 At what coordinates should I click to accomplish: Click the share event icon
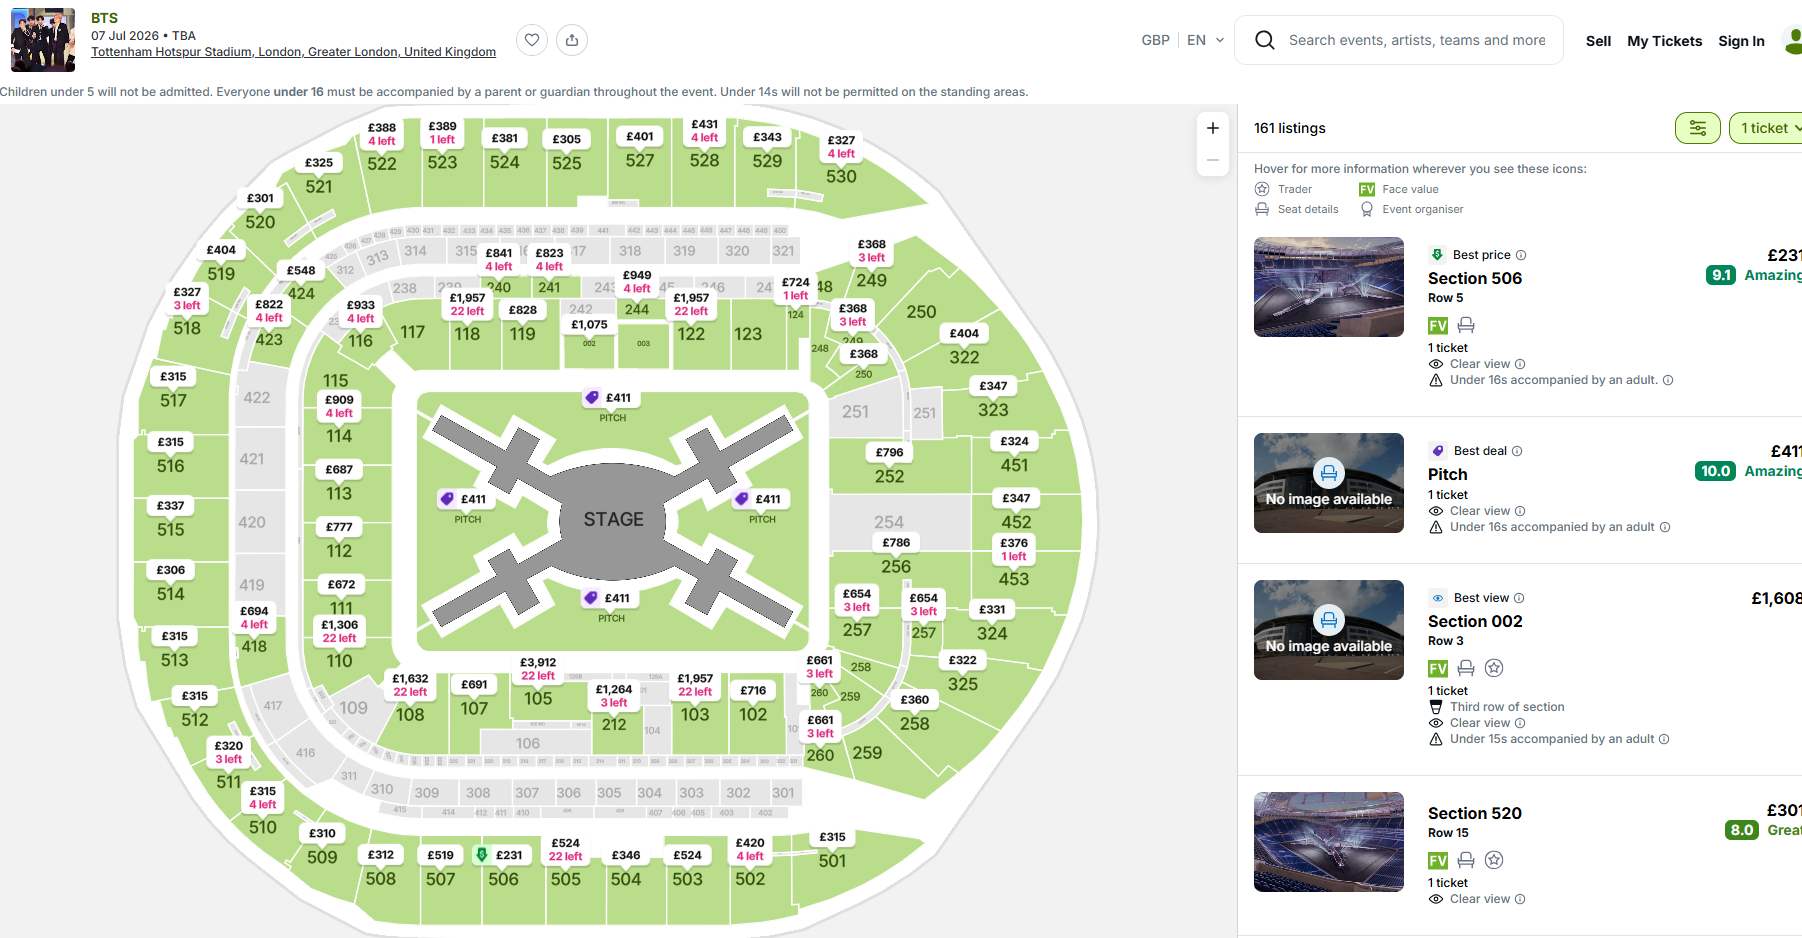pyautogui.click(x=572, y=40)
